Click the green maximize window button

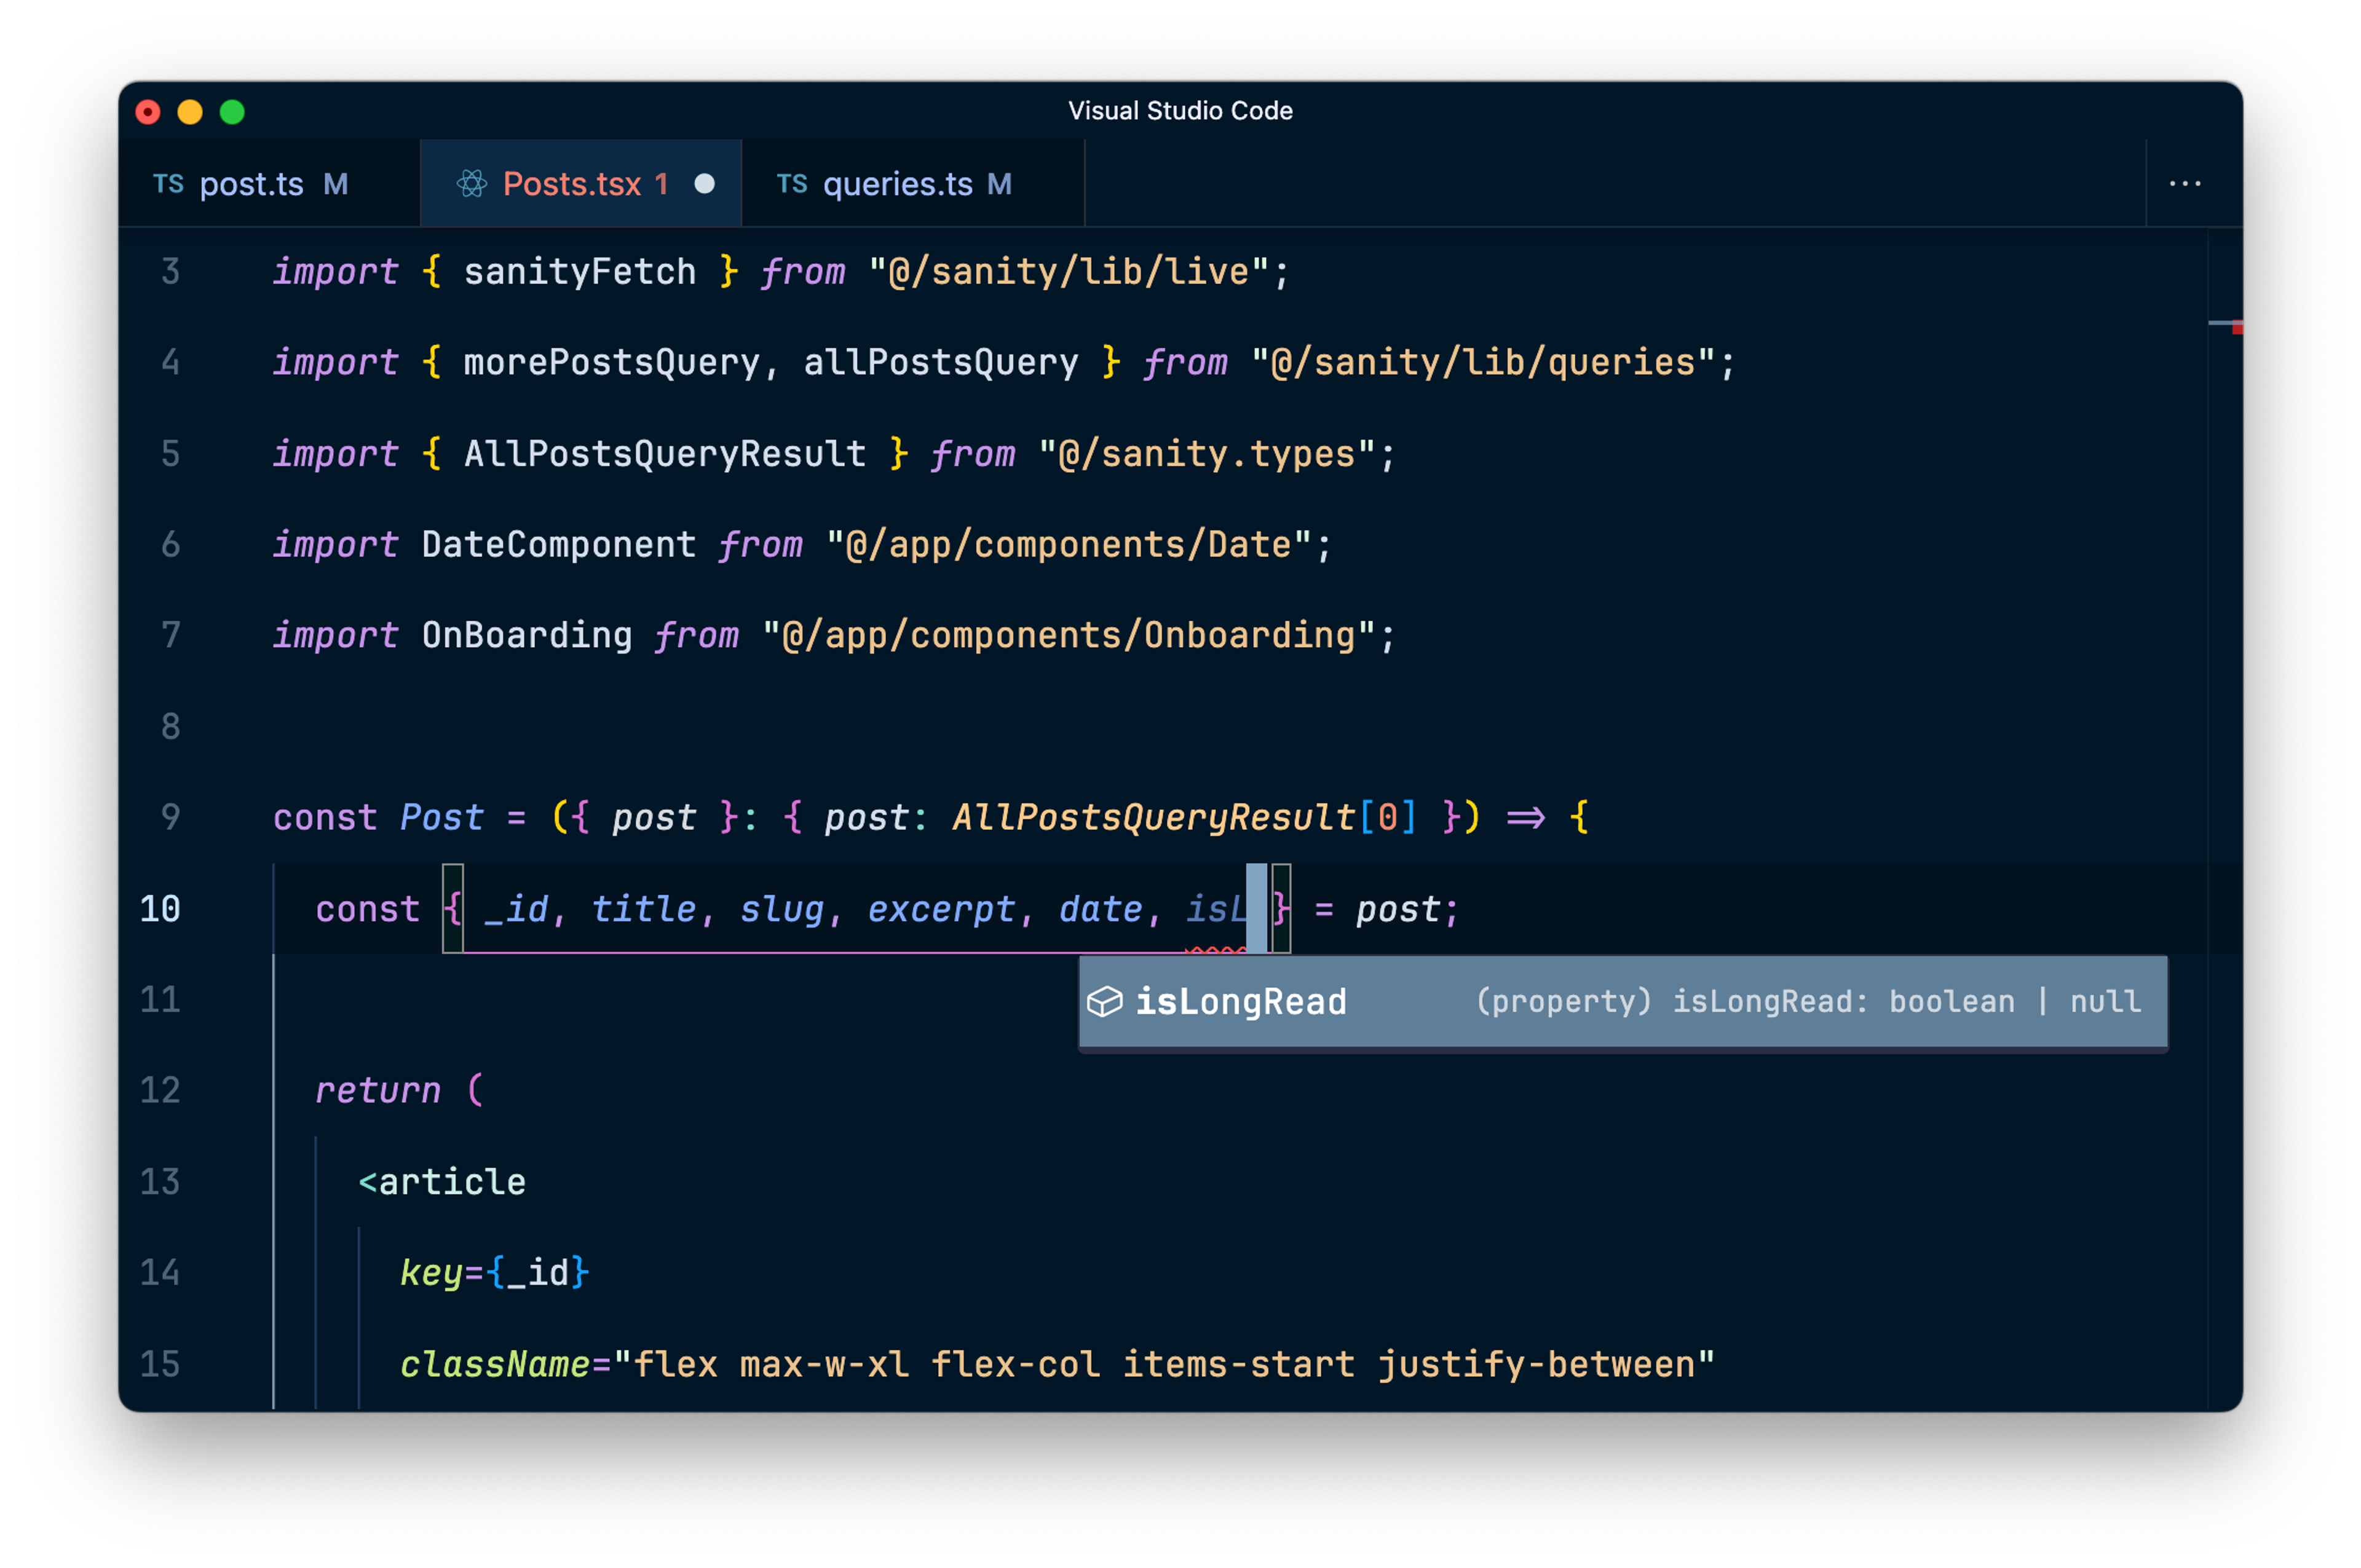click(x=232, y=112)
